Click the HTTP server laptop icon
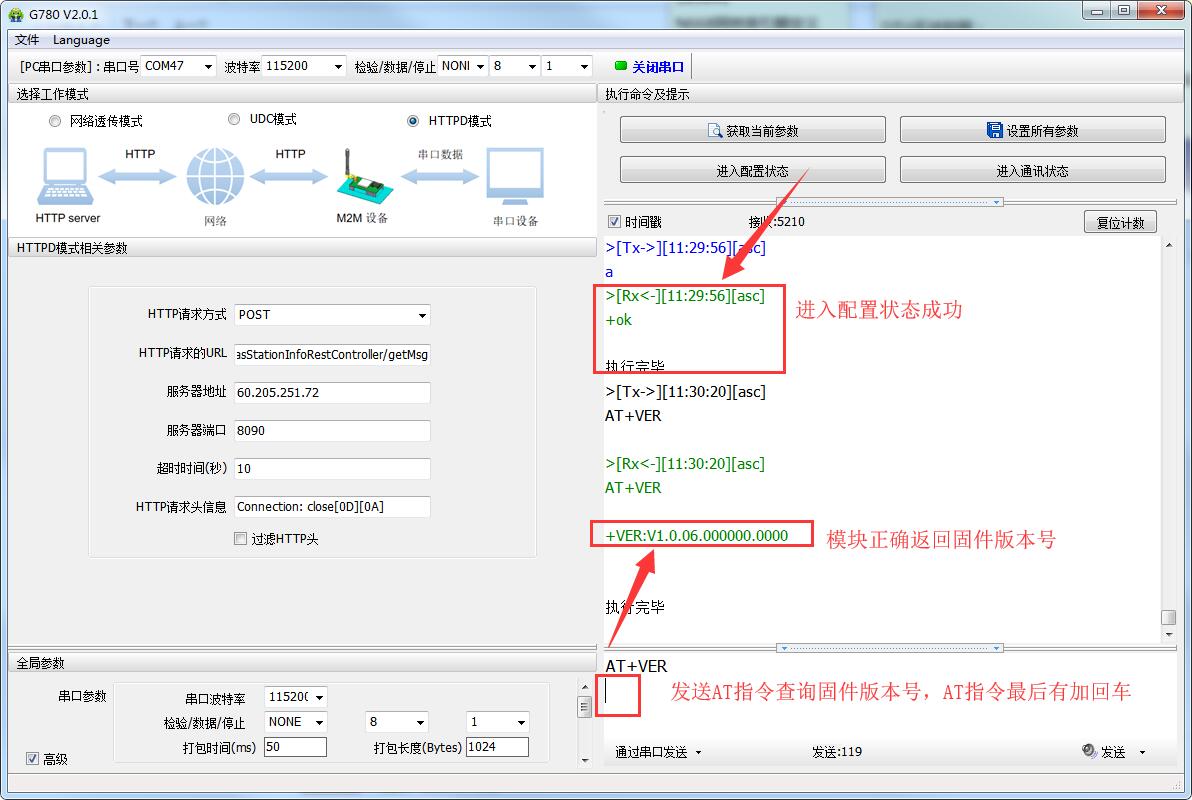1192x800 pixels. (67, 178)
